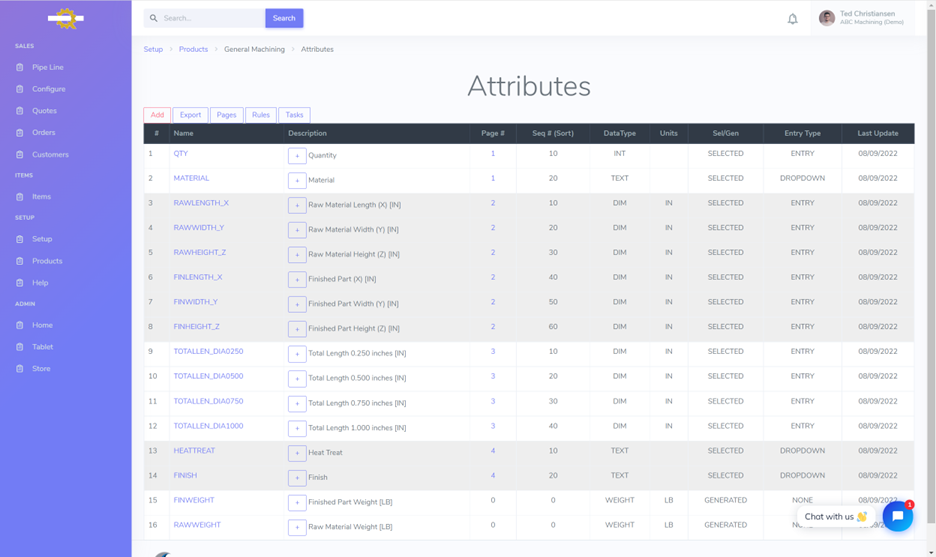Click the Tablet sidebar icon

20,347
